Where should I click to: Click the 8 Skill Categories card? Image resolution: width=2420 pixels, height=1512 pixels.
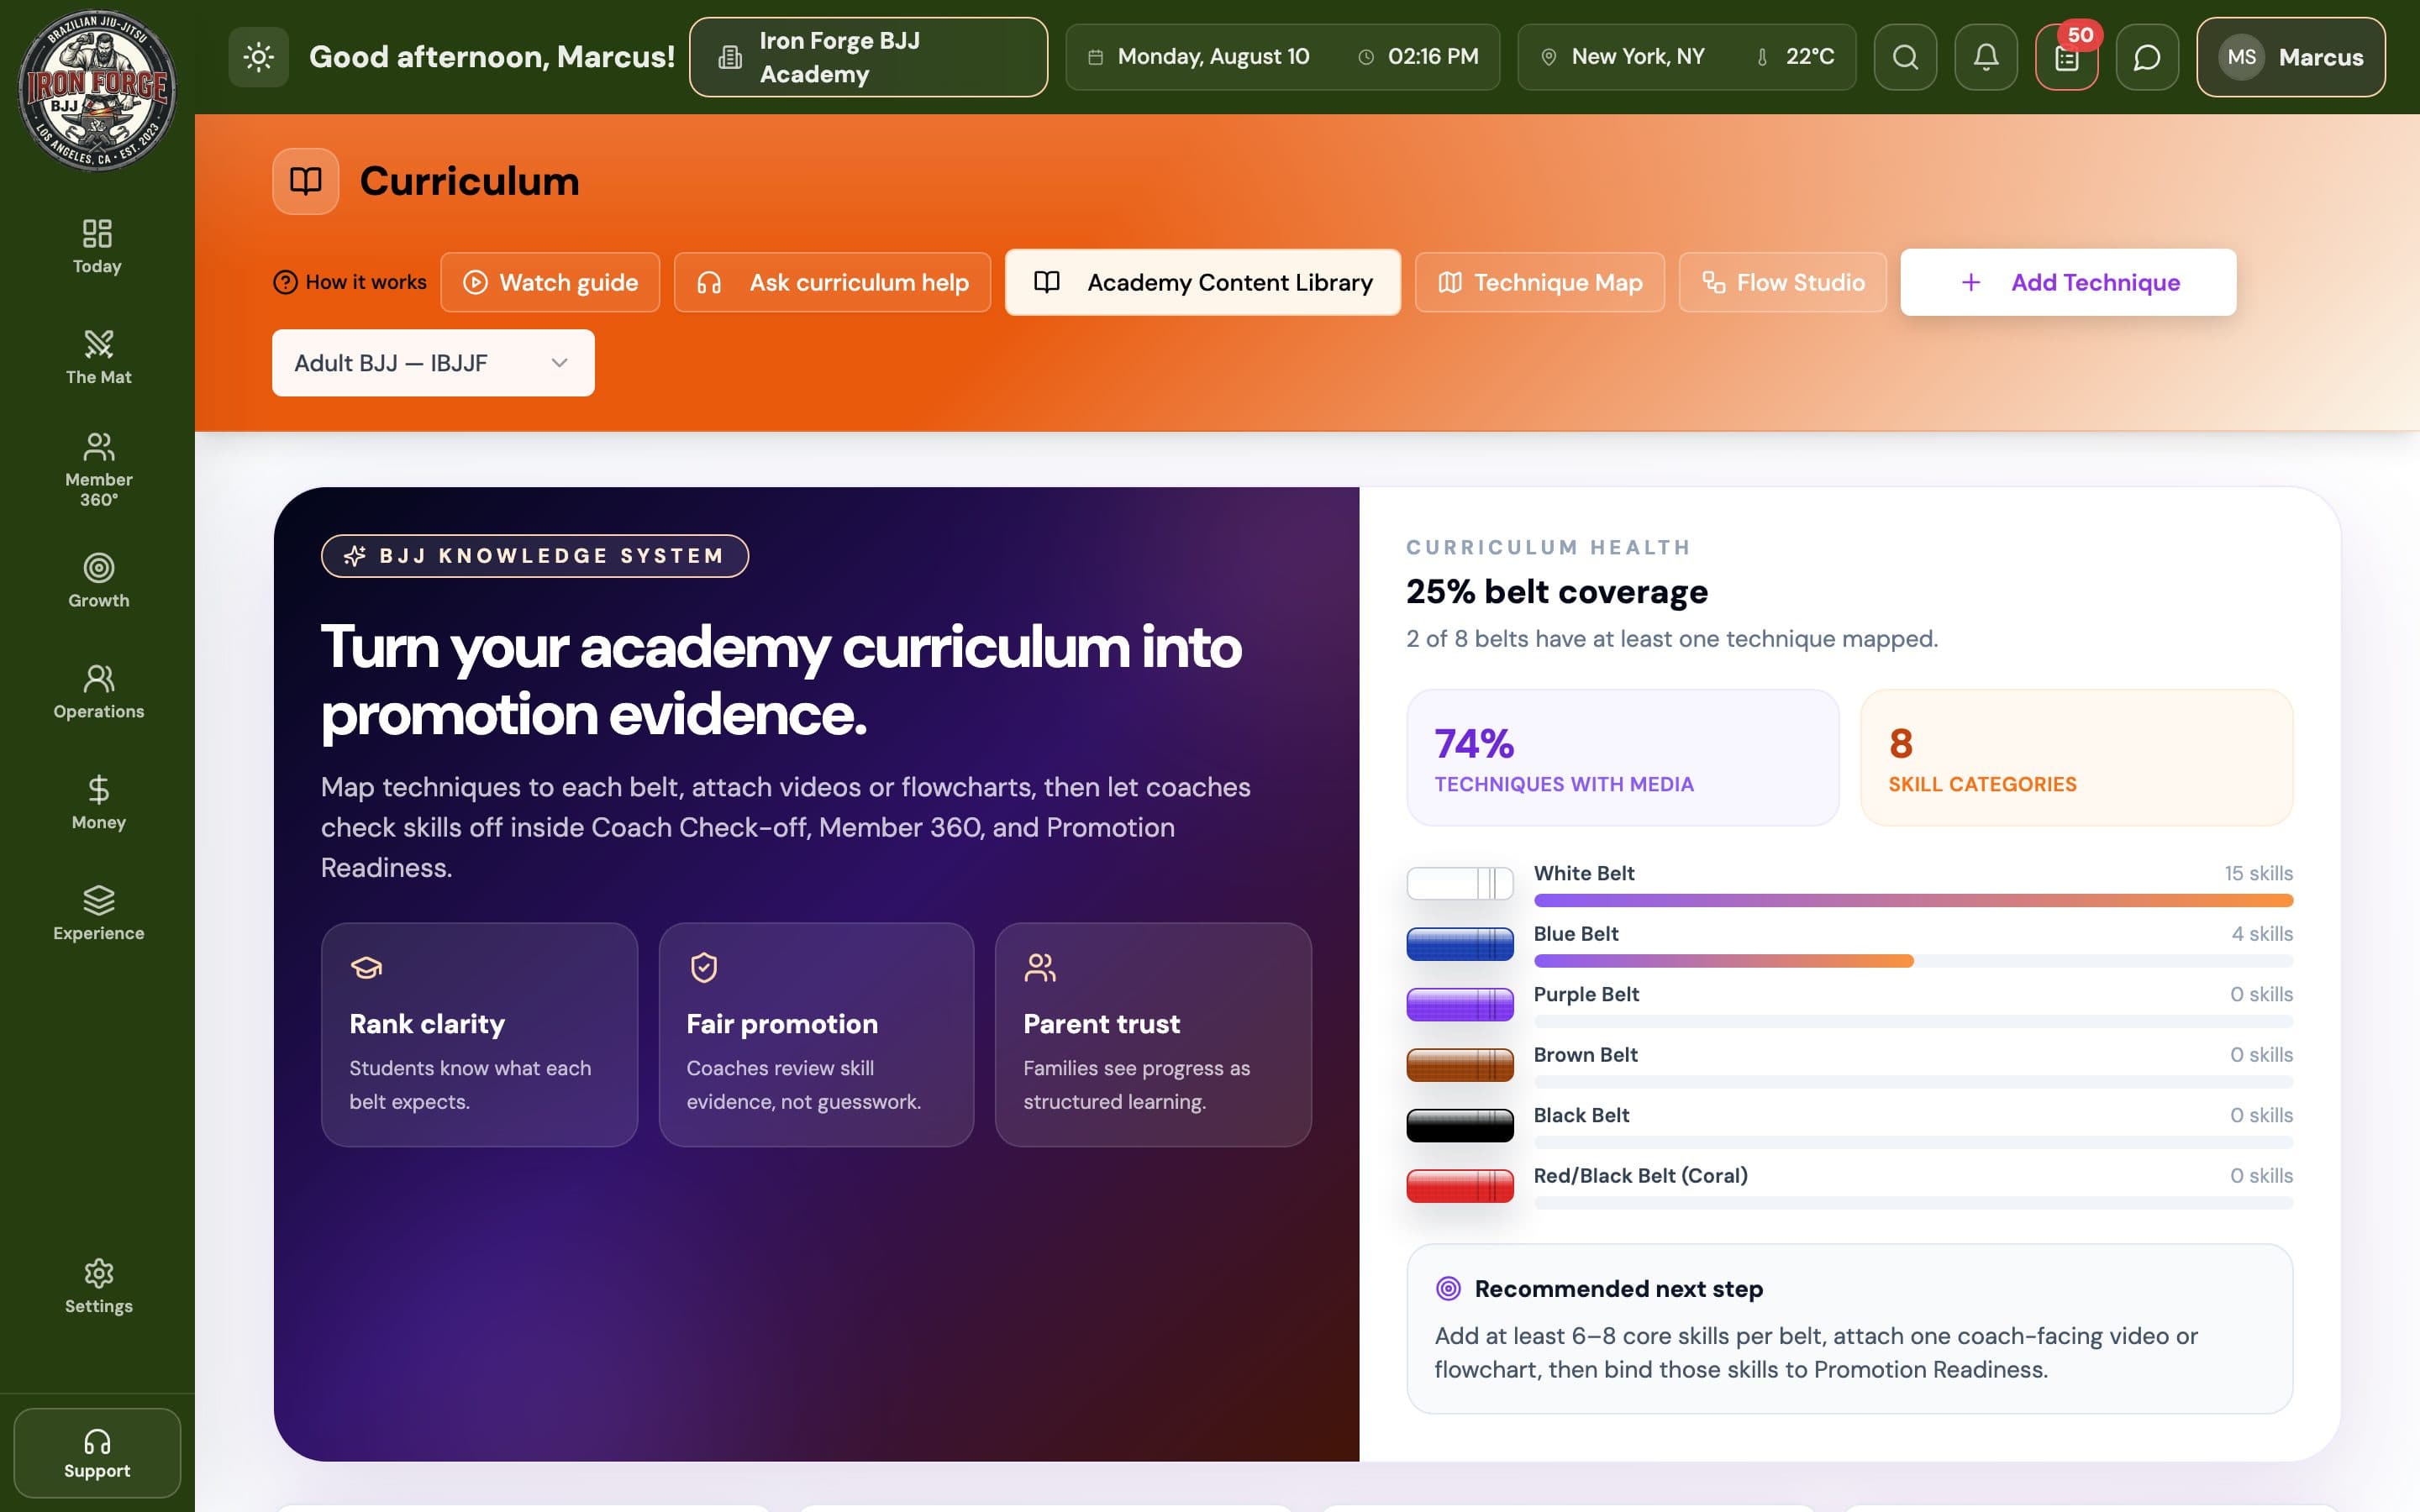pyautogui.click(x=2076, y=758)
